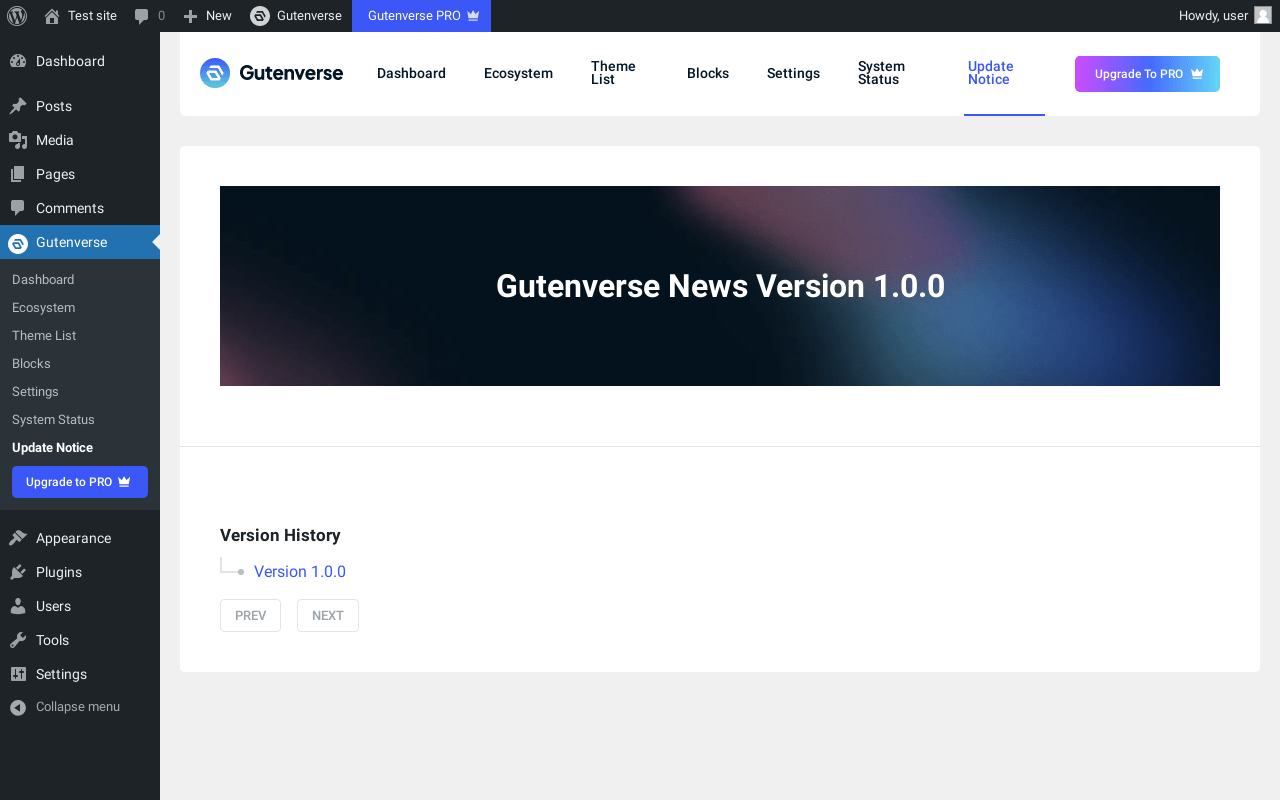Image resolution: width=1280 pixels, height=800 pixels.
Task: Select the Gutenverse sidebar menu
Action: click(80, 242)
